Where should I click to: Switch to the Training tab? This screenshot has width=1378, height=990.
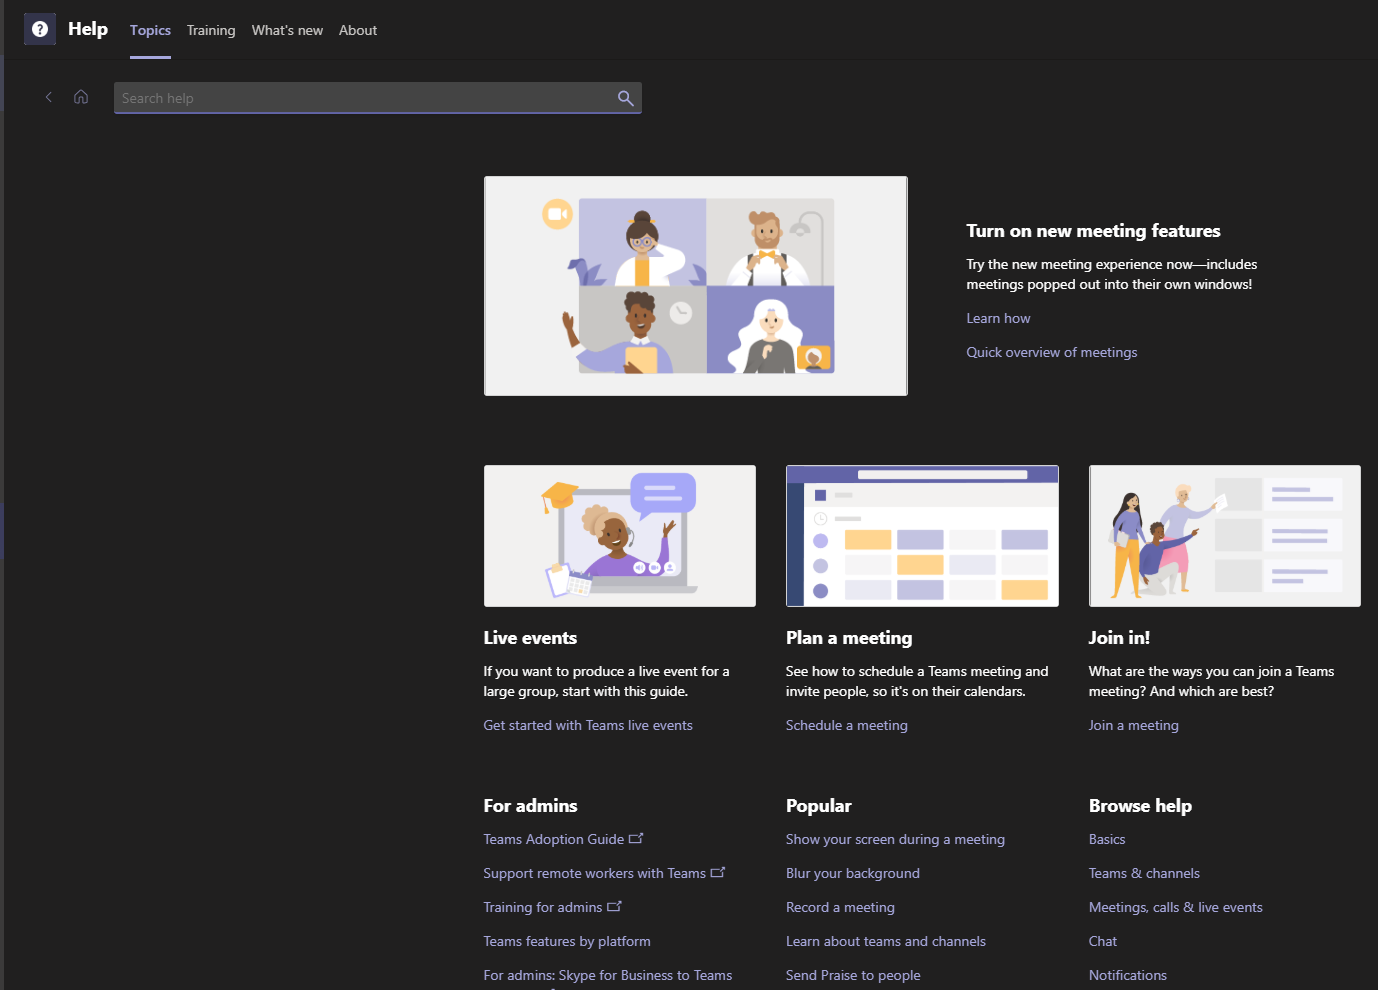tap(211, 30)
